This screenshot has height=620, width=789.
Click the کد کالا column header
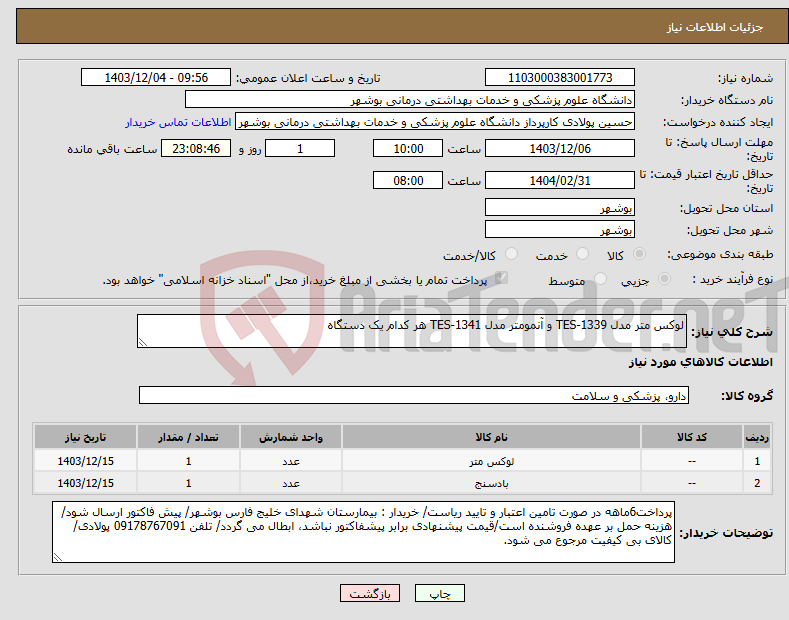click(x=692, y=437)
